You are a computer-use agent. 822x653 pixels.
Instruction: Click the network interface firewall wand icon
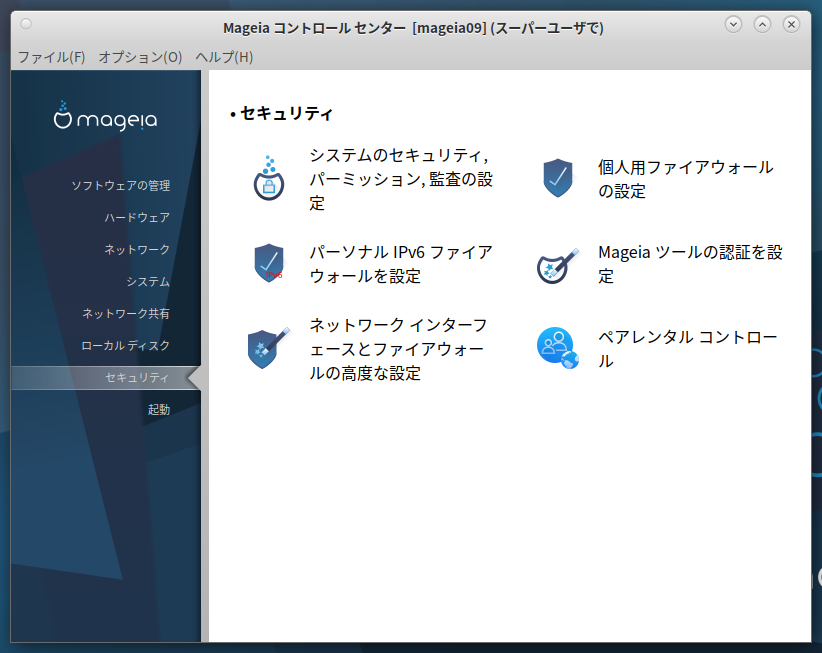tap(268, 349)
